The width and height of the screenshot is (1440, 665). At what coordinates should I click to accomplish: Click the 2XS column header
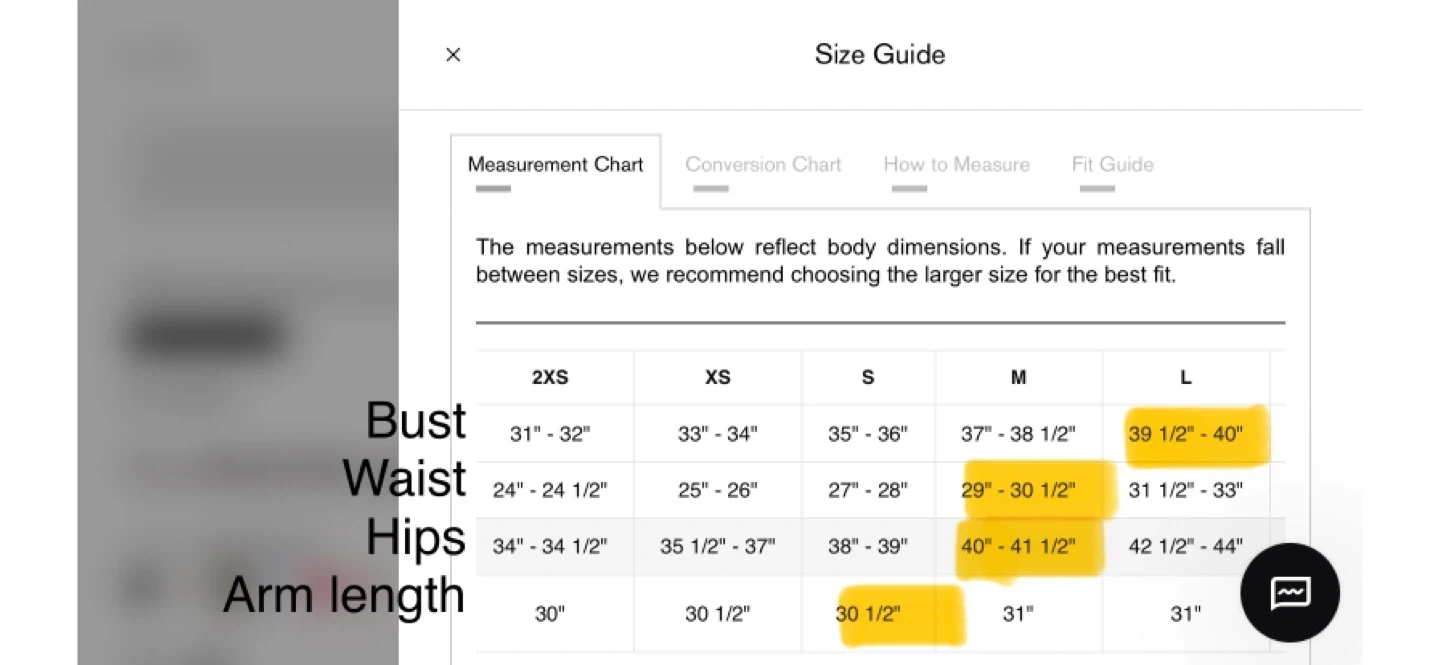coord(550,378)
